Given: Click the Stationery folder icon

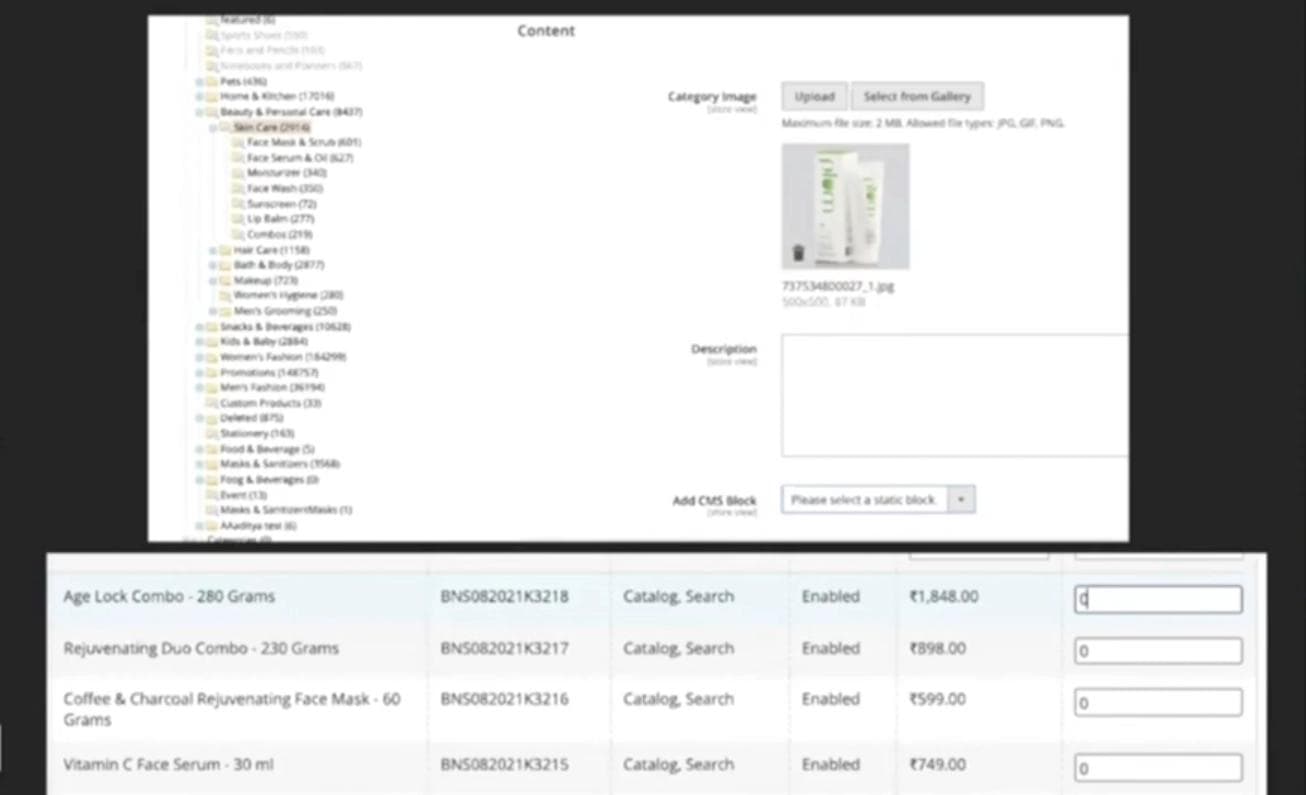Looking at the screenshot, I should tap(210, 433).
